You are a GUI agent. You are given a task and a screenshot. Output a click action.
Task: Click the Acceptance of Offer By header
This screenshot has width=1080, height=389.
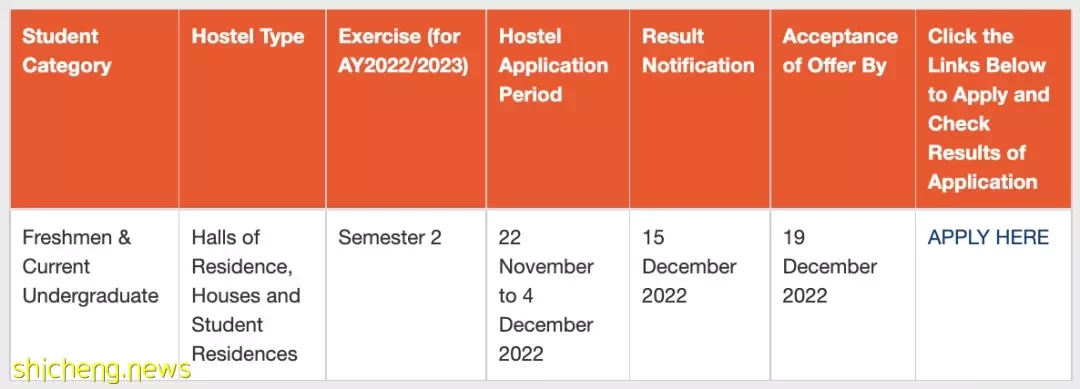(x=843, y=109)
